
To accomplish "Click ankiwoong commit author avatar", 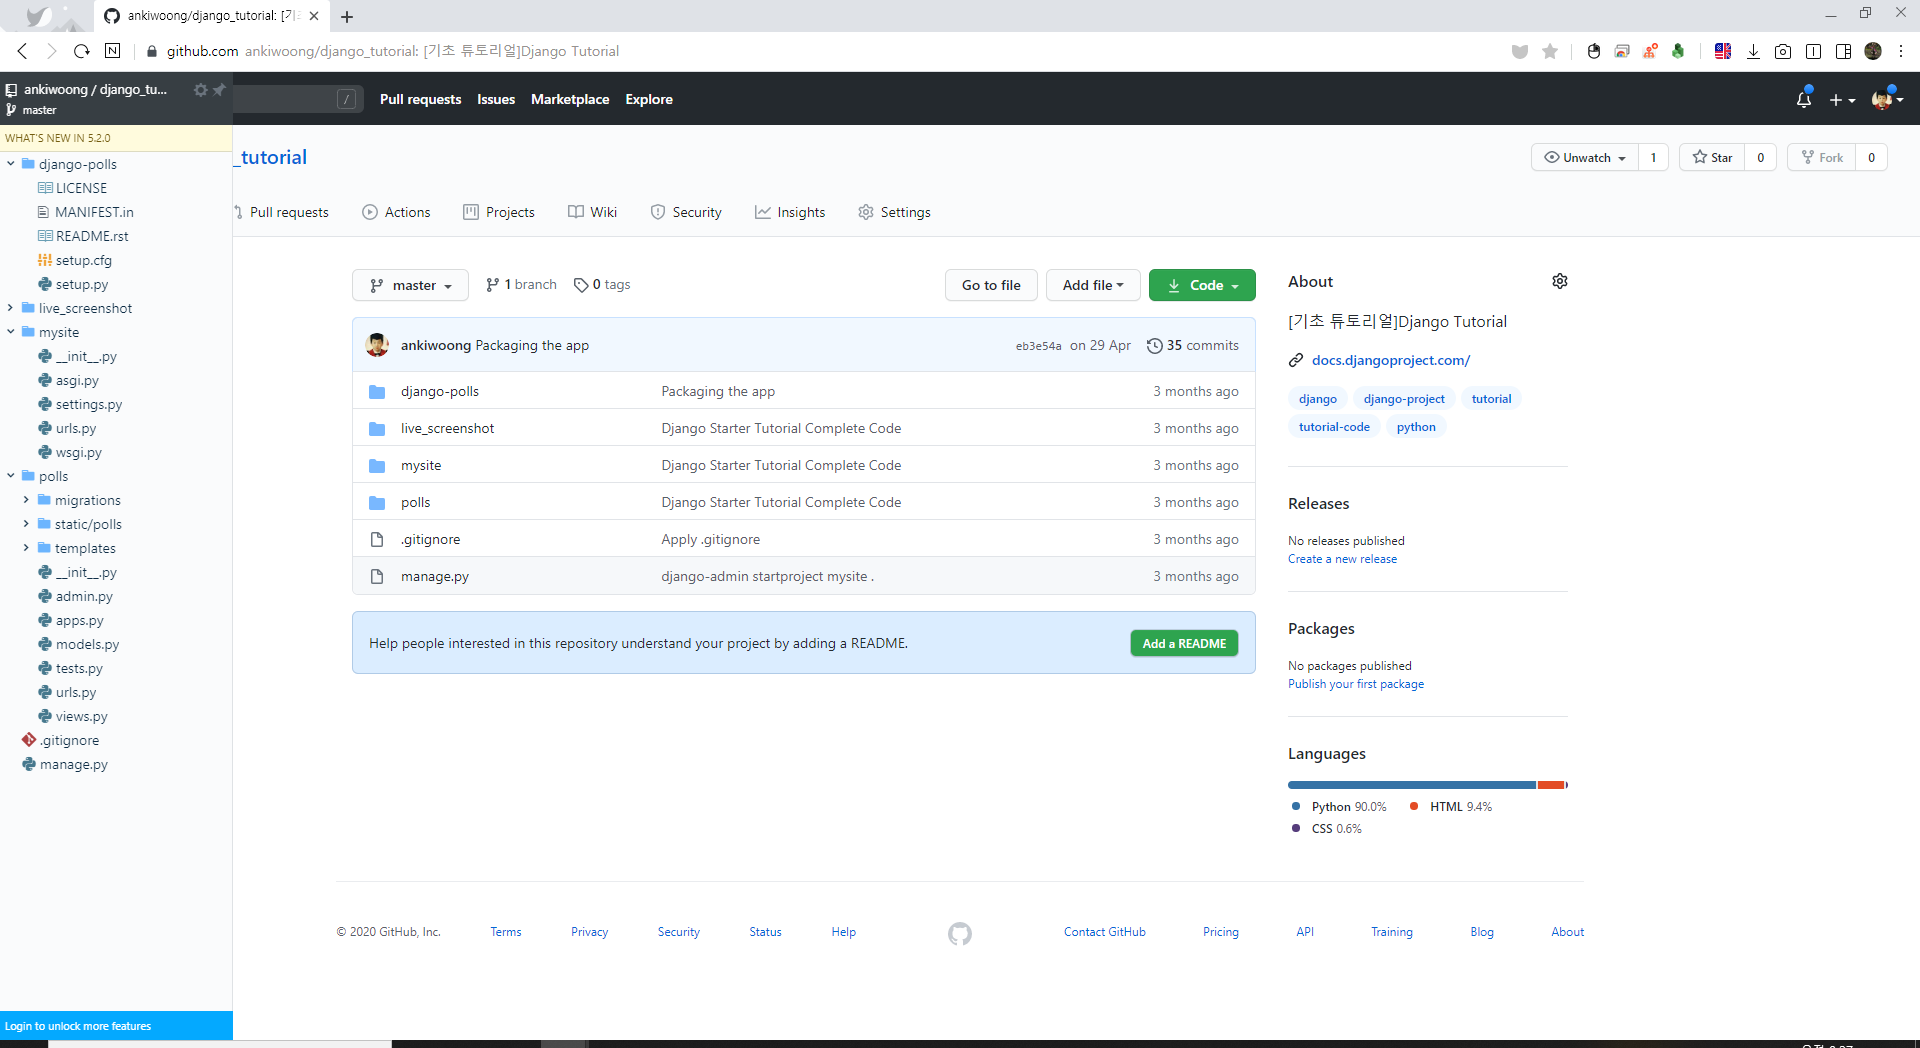I will (377, 345).
